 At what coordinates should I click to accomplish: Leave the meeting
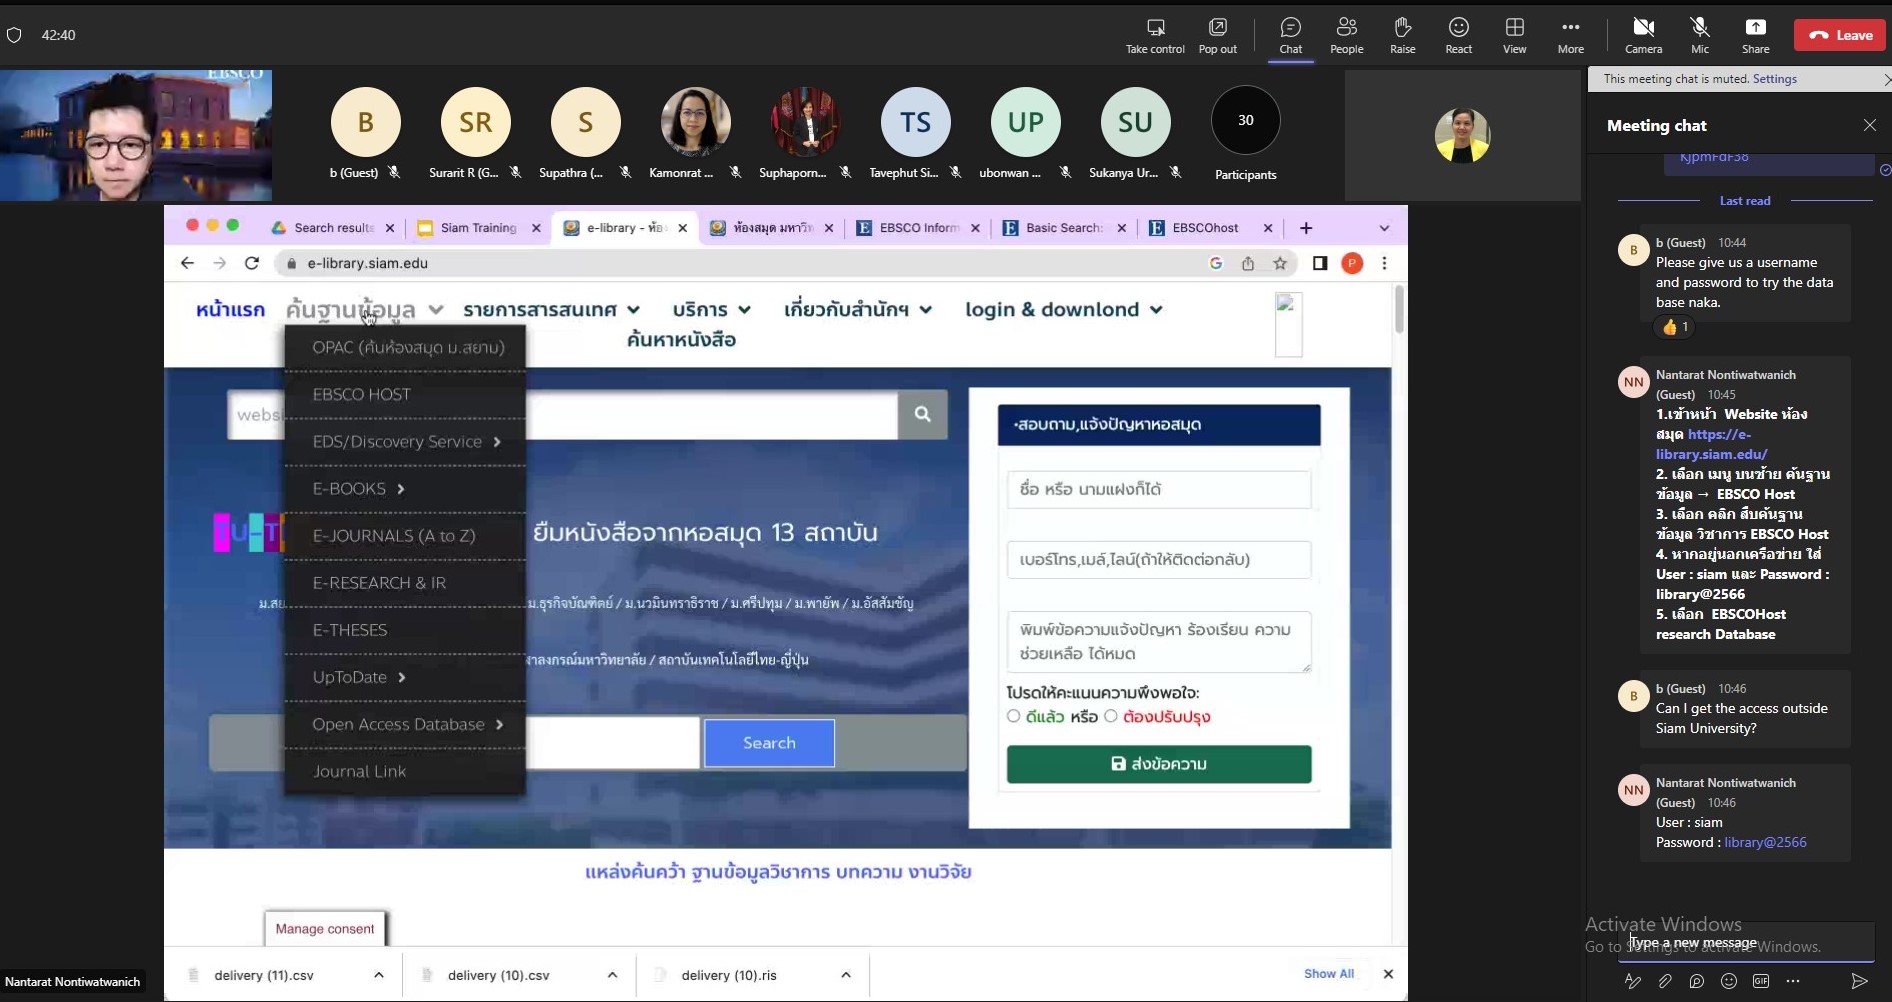point(1839,35)
